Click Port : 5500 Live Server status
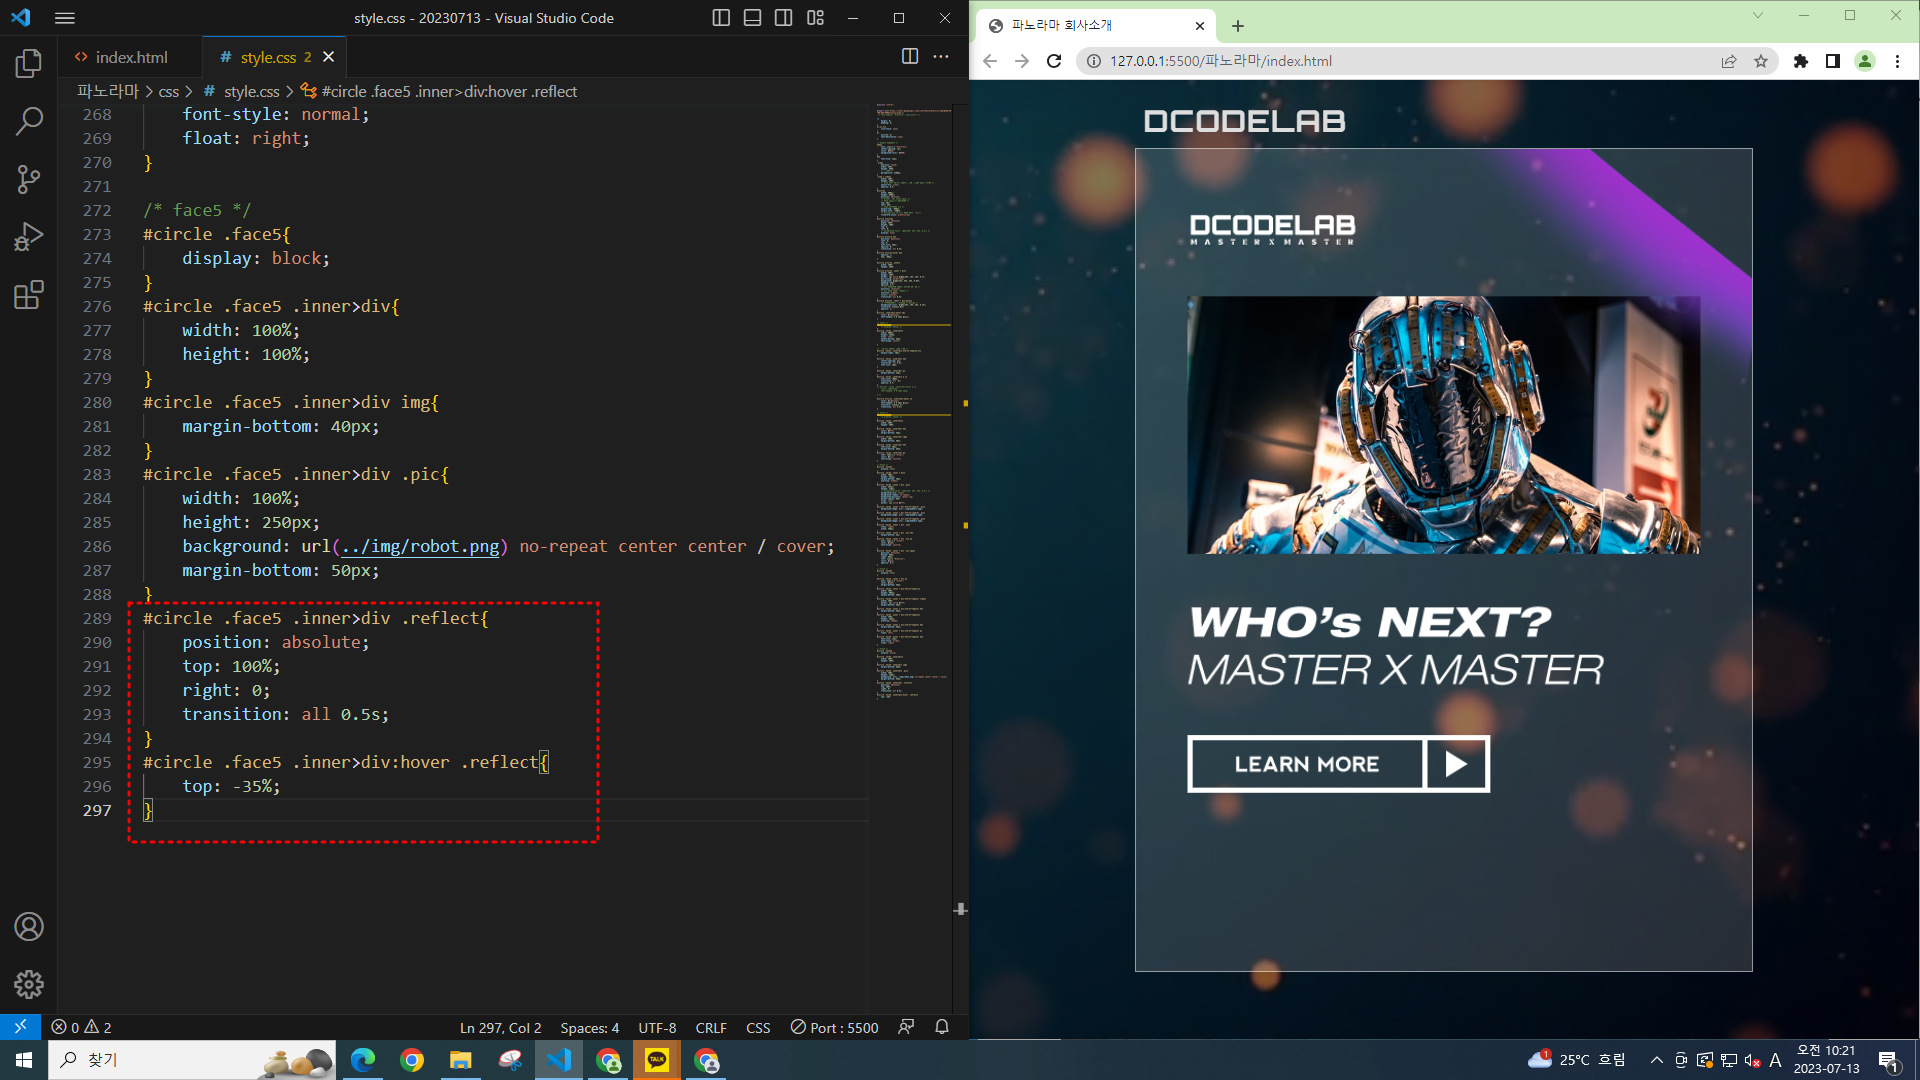 tap(835, 1027)
